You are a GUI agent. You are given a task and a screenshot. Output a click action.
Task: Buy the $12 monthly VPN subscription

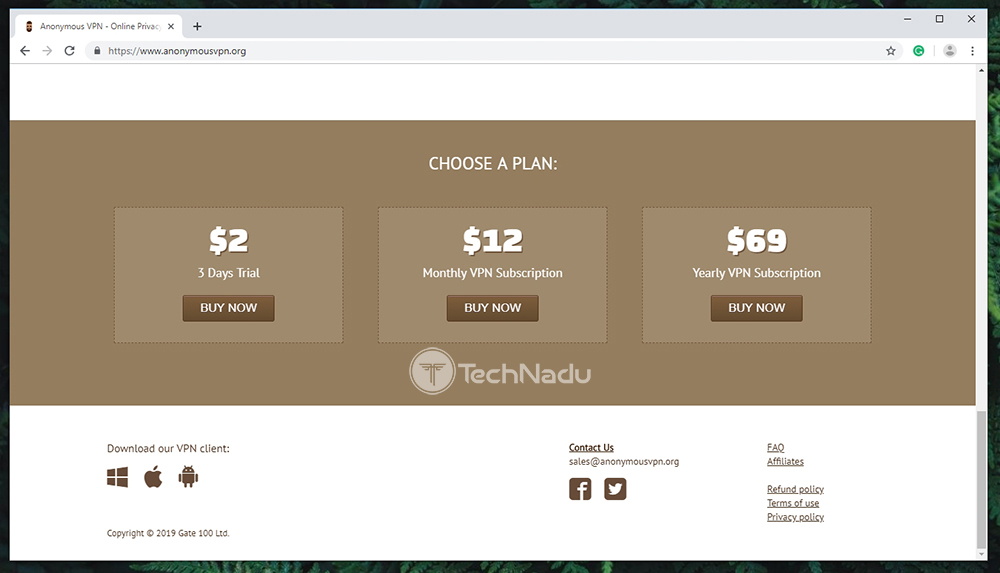pyautogui.click(x=492, y=308)
